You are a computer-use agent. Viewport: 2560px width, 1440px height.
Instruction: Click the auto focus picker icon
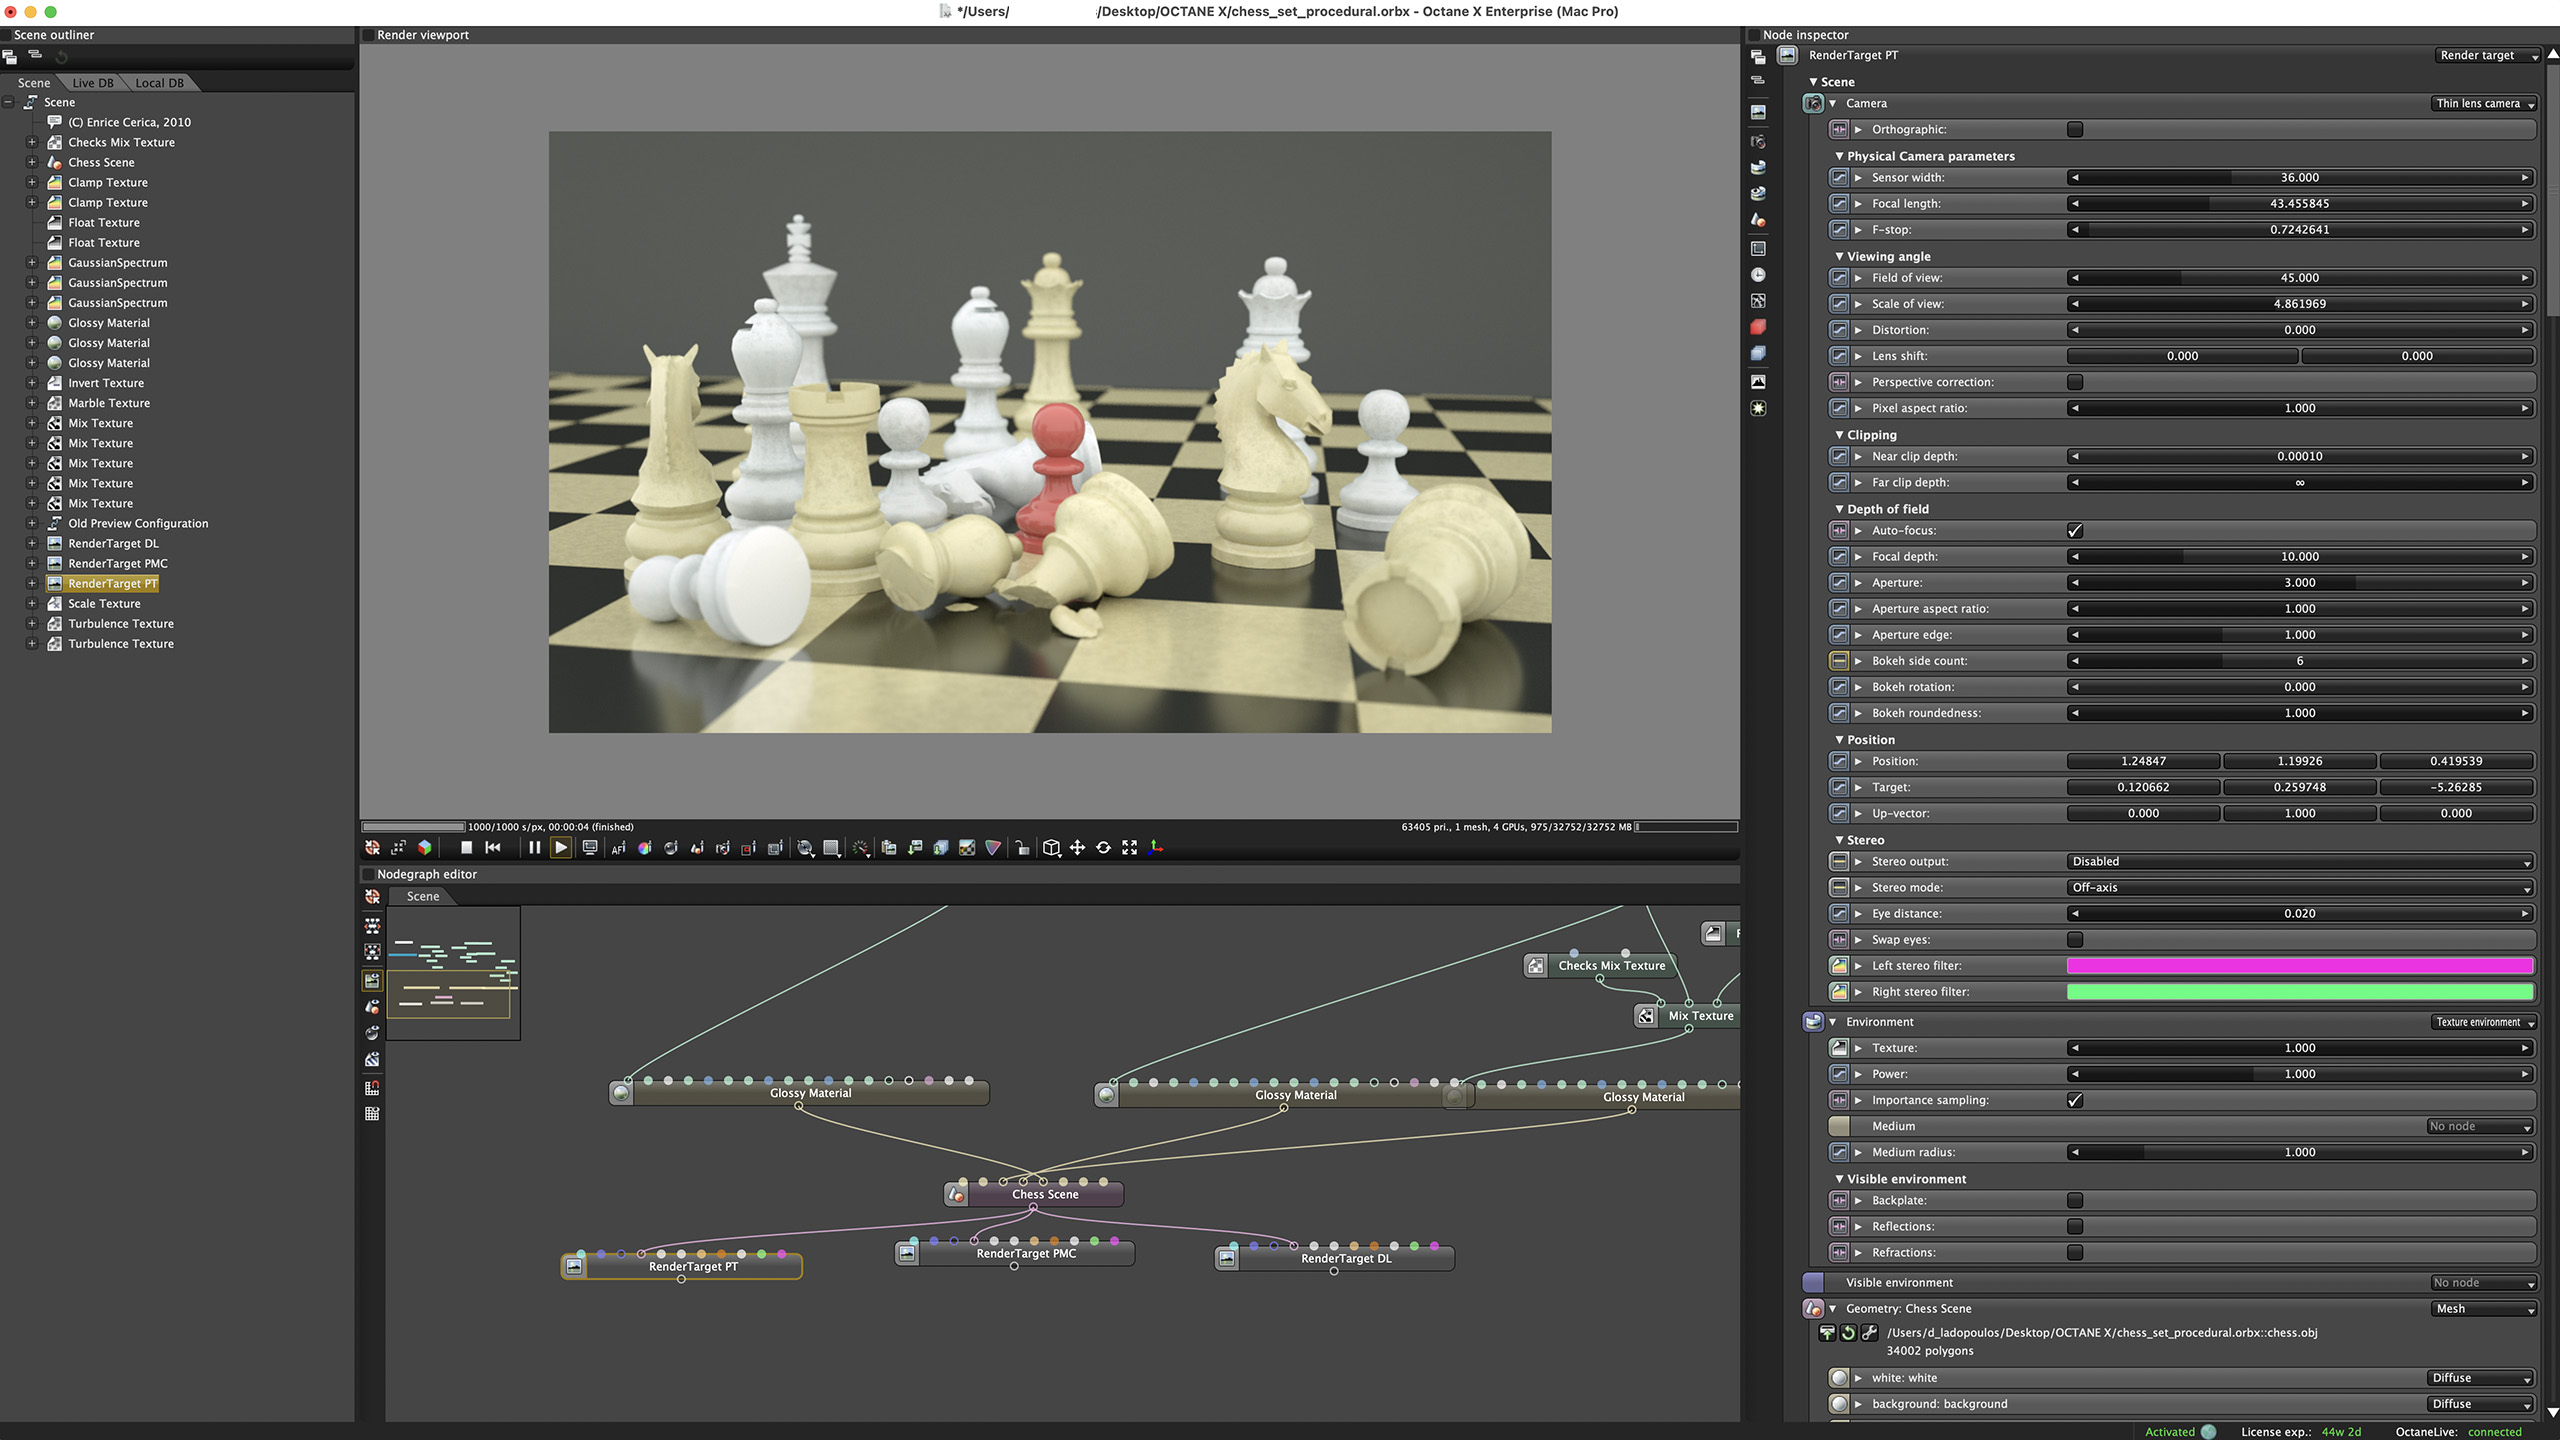pyautogui.click(x=619, y=848)
